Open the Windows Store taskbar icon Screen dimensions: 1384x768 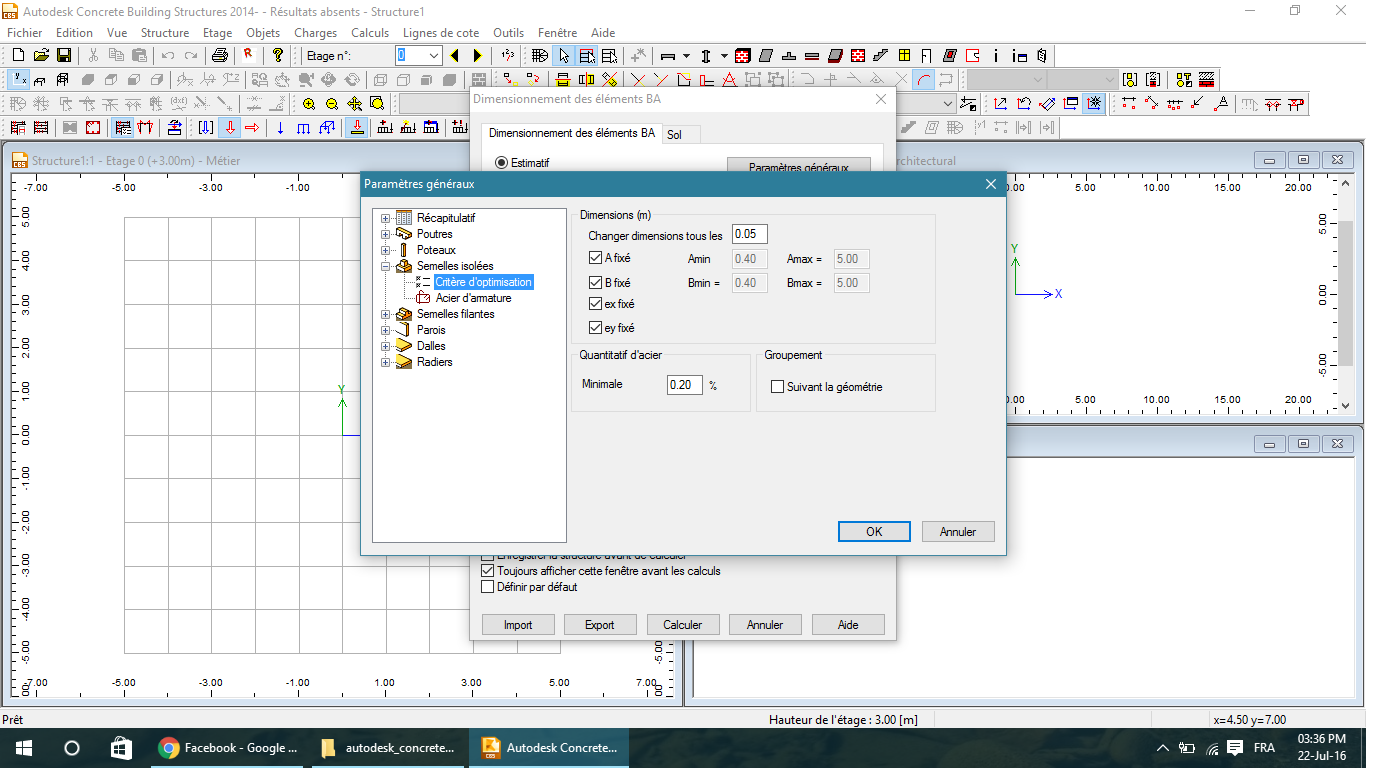tap(119, 747)
